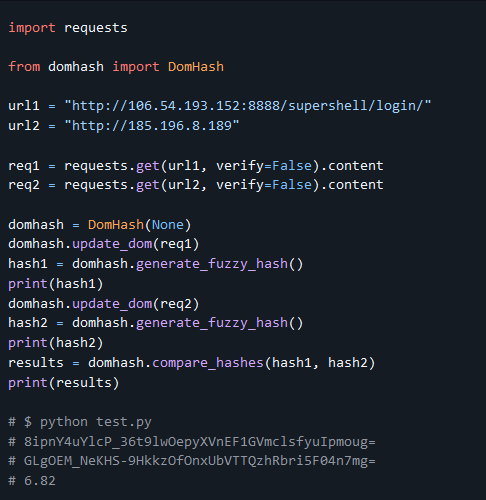Image resolution: width=486 pixels, height=500 pixels.
Task: Click the '# 6.82' result comment
Action: point(32,481)
